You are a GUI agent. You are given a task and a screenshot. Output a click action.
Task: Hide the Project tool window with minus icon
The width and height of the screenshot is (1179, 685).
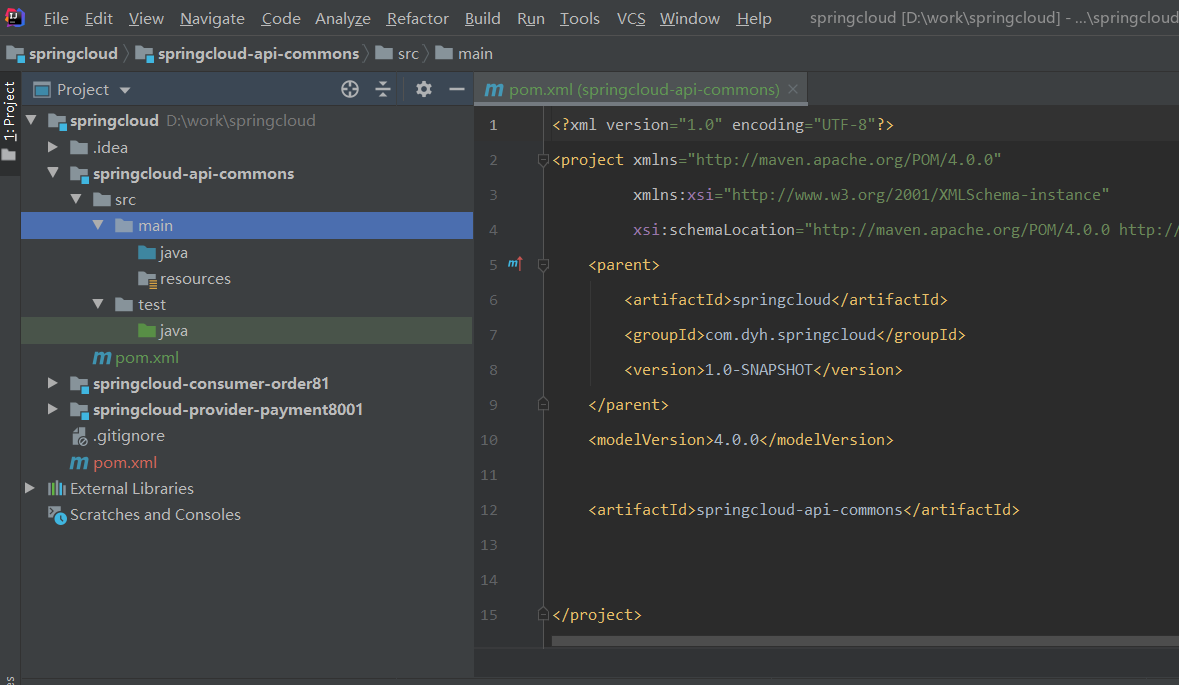click(456, 89)
